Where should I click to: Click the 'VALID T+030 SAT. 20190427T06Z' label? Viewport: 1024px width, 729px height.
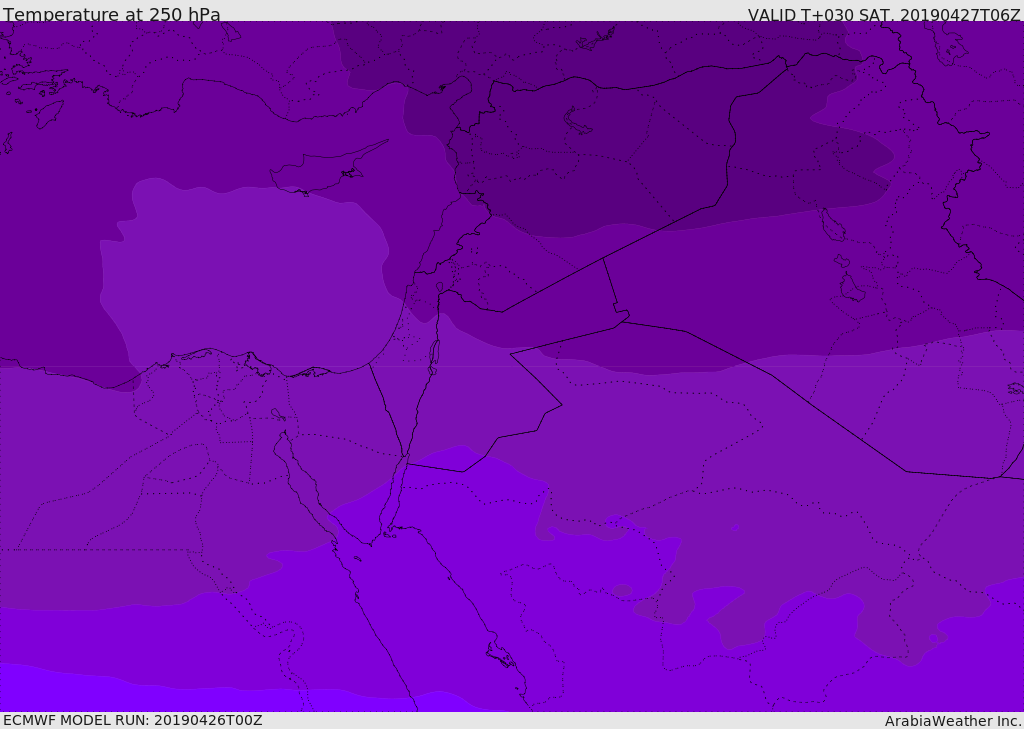pyautogui.click(x=884, y=15)
